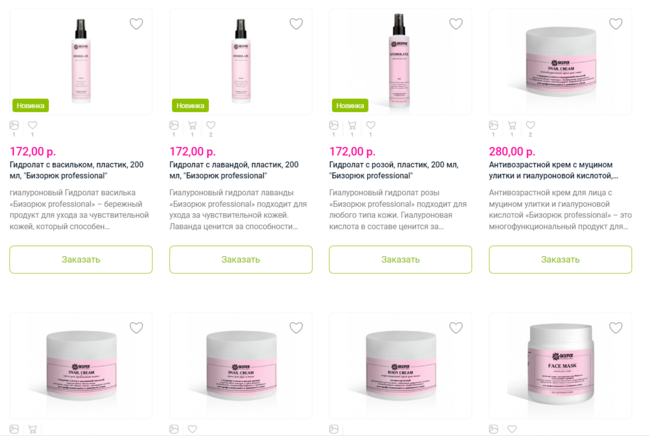Viewport: 650px width, 436px height.
Task: Click photo icon under anti-age snail cream
Action: [493, 125]
